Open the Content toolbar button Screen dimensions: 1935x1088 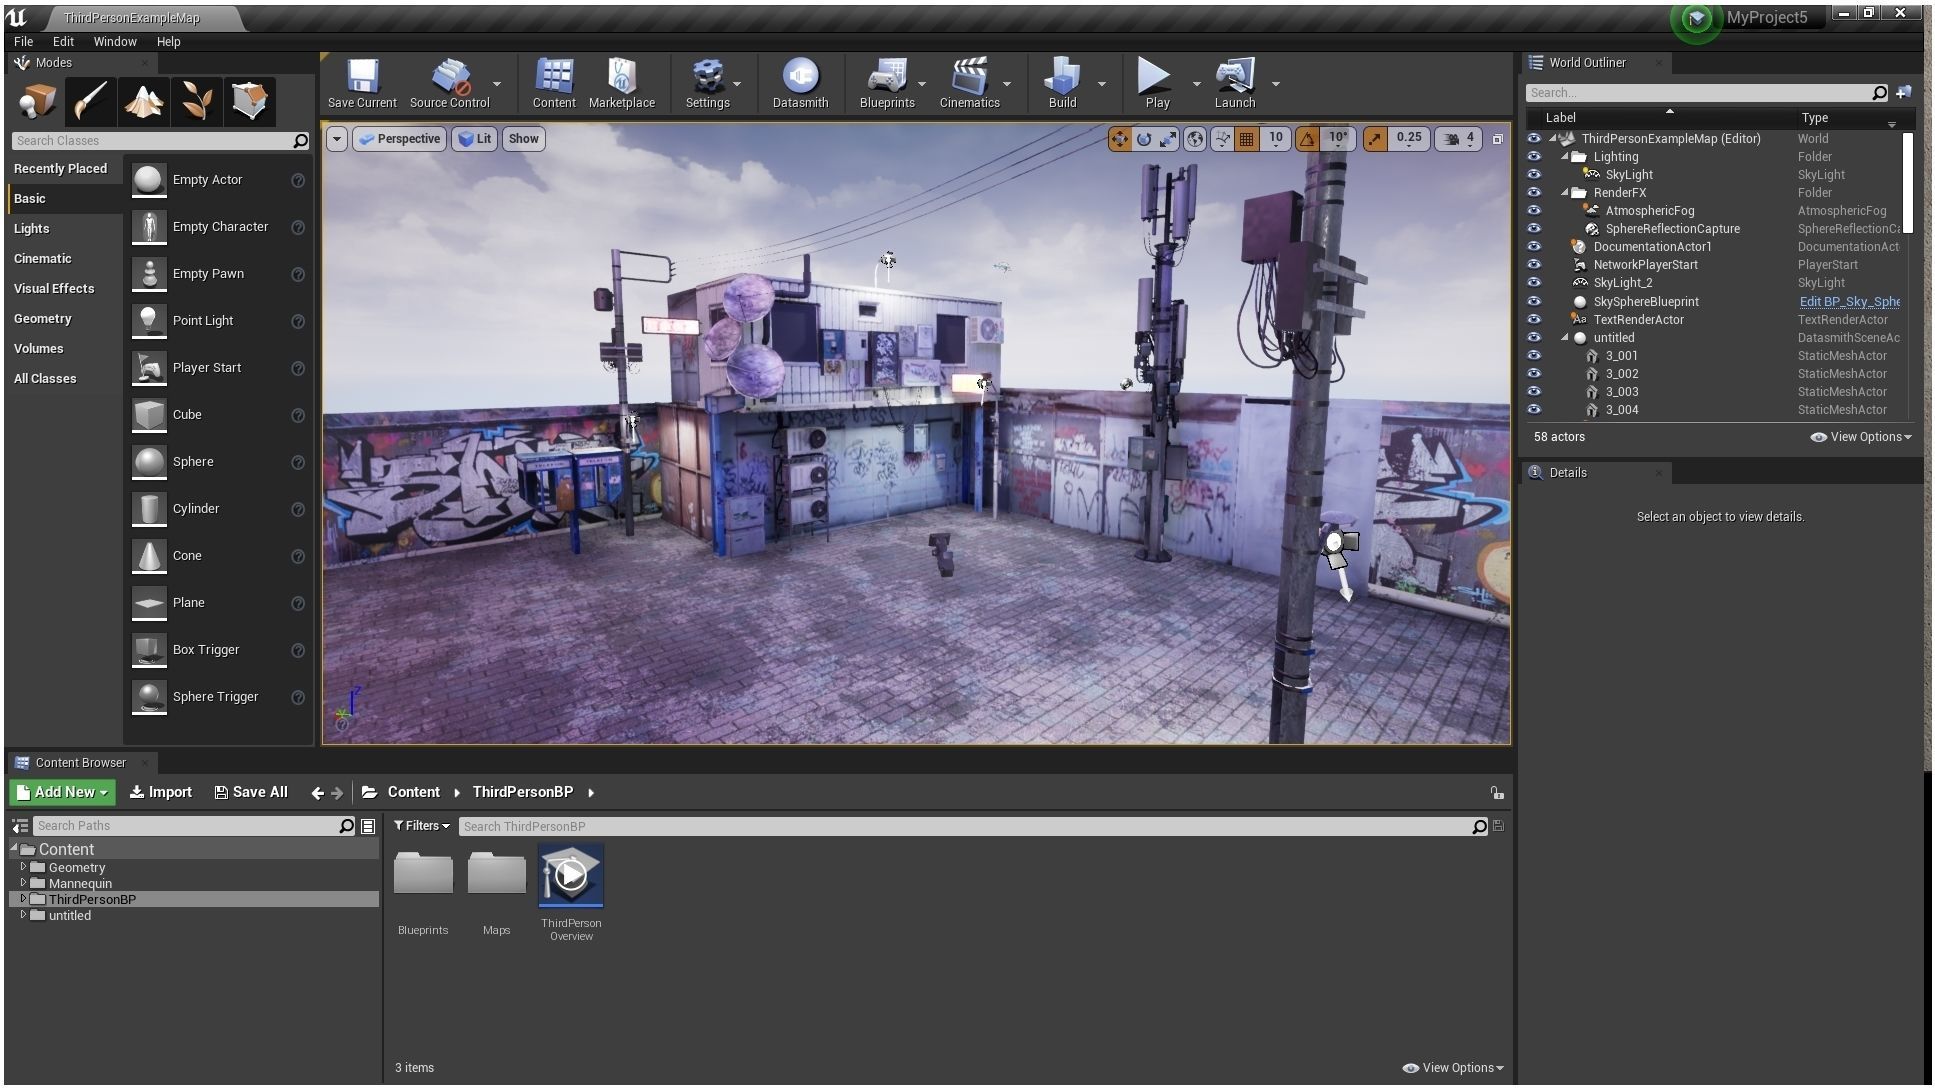pos(554,83)
